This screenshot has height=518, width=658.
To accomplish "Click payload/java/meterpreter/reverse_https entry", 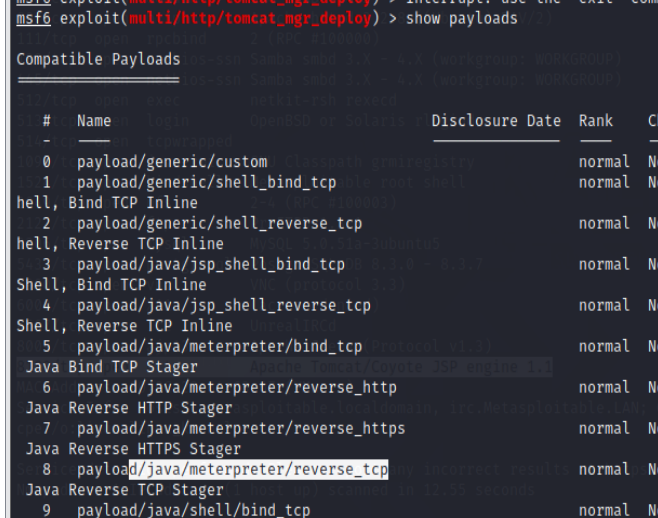I will point(241,429).
